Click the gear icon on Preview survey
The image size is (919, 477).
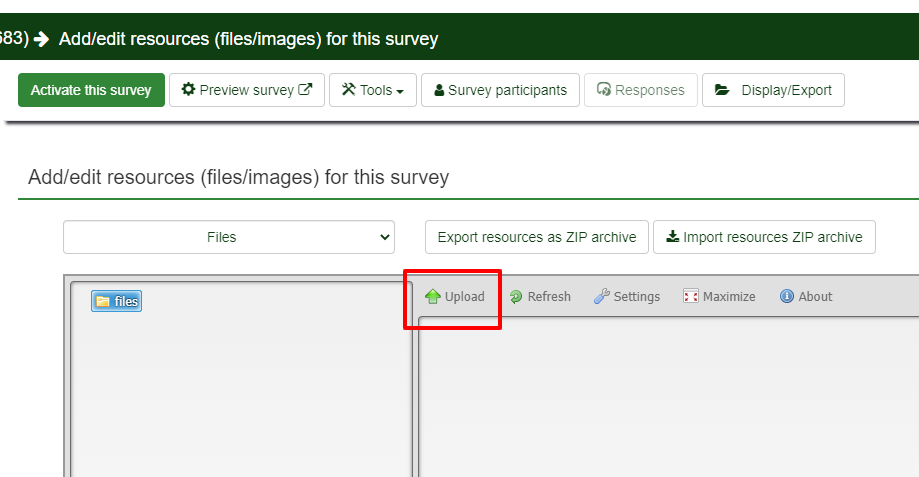tap(188, 90)
